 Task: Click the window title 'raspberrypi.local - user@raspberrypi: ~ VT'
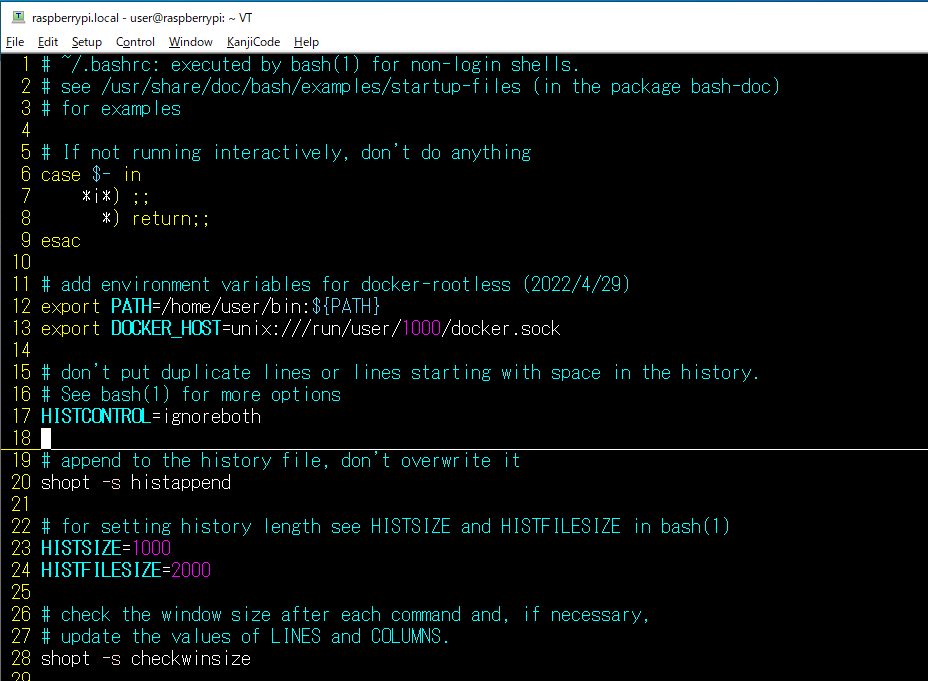click(x=142, y=18)
